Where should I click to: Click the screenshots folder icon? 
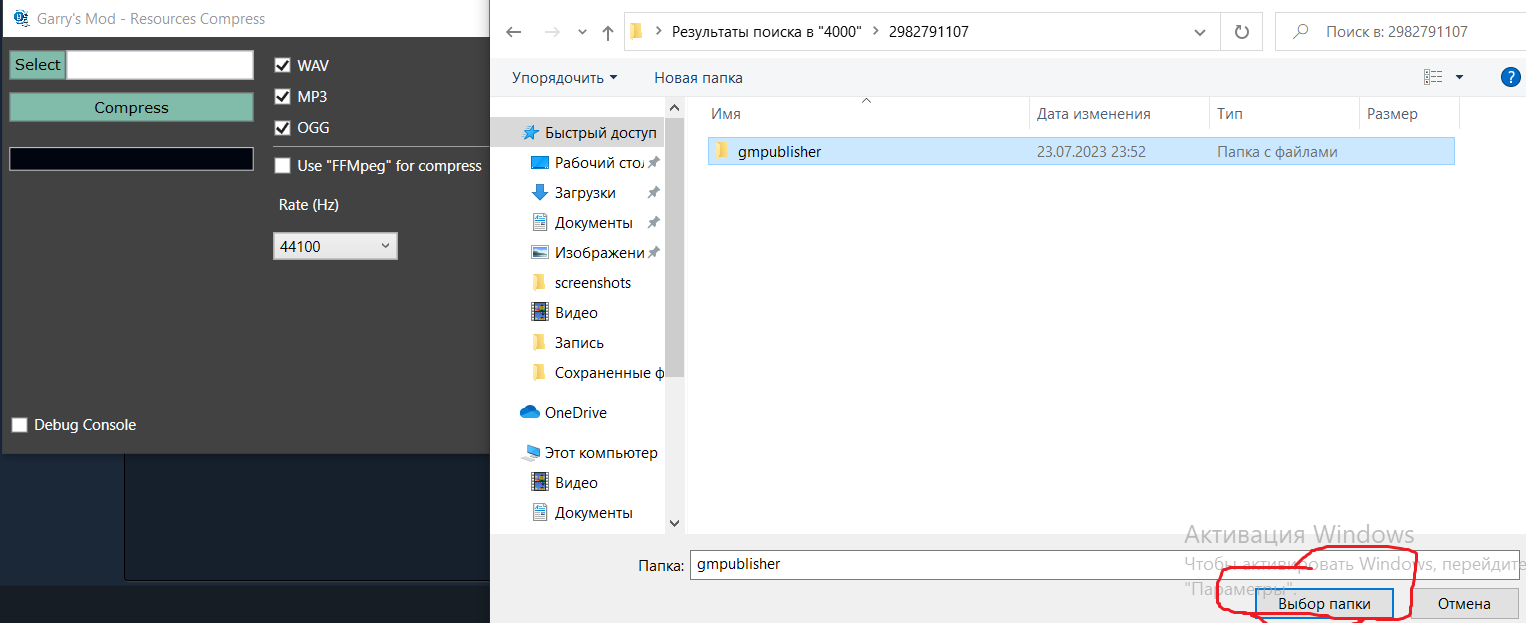[x=540, y=283]
